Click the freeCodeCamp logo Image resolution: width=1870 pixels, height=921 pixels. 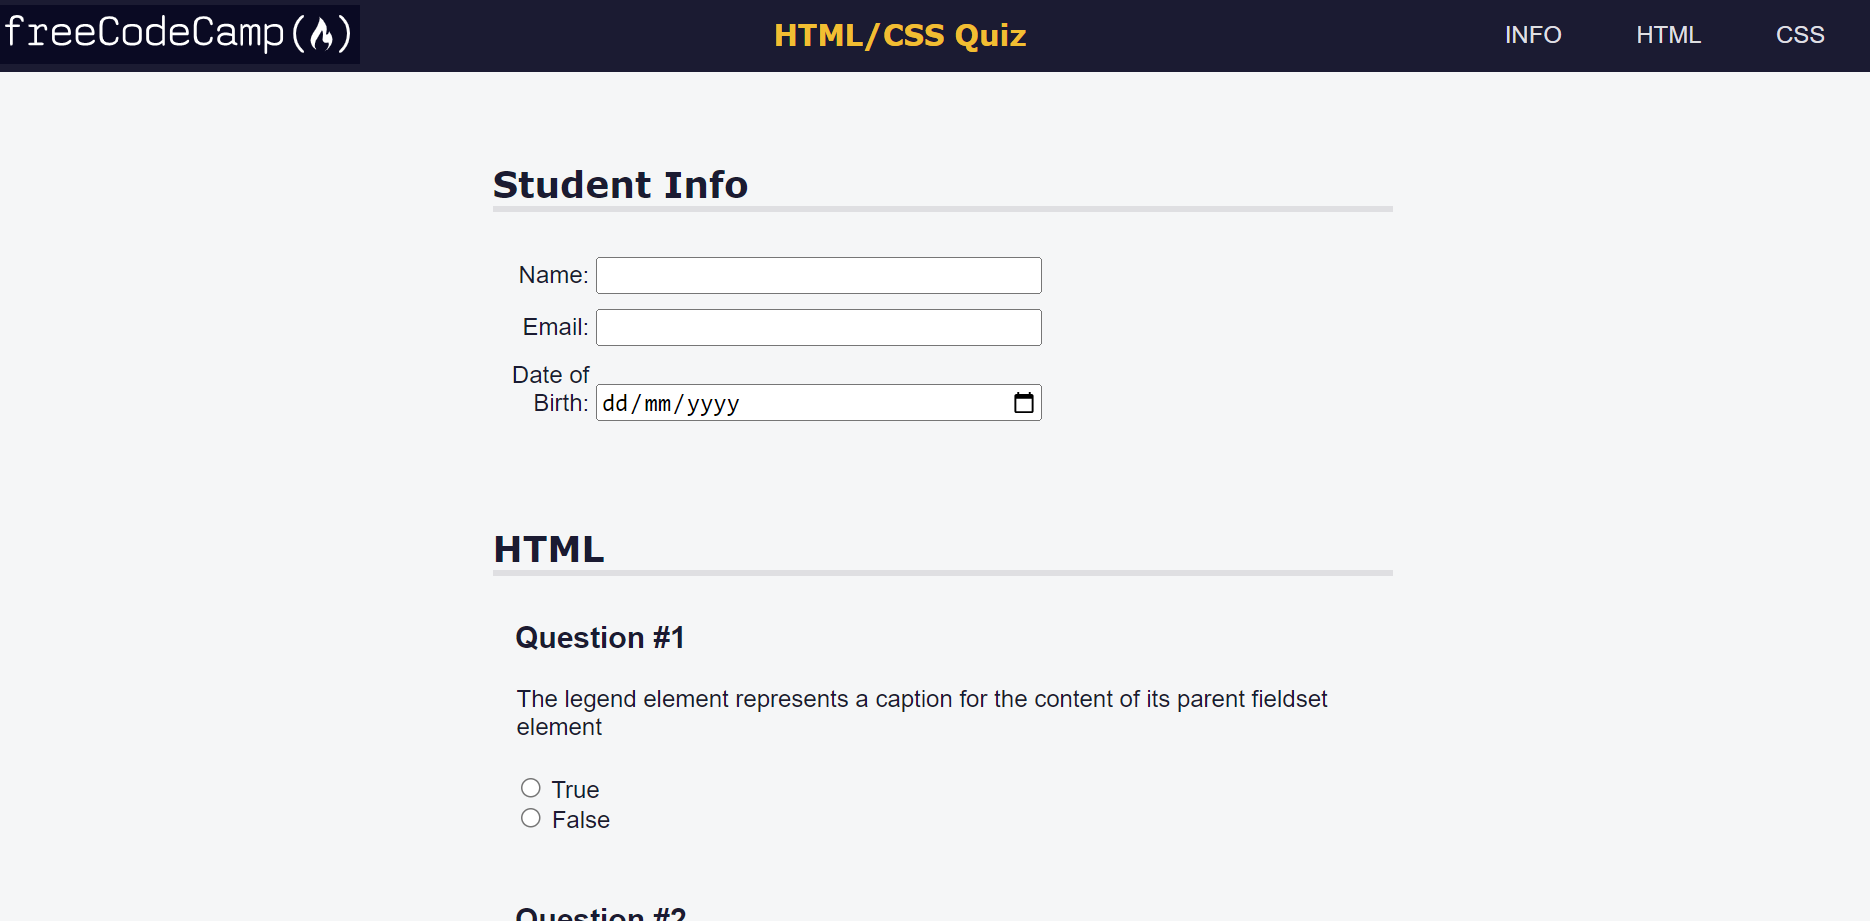click(180, 34)
